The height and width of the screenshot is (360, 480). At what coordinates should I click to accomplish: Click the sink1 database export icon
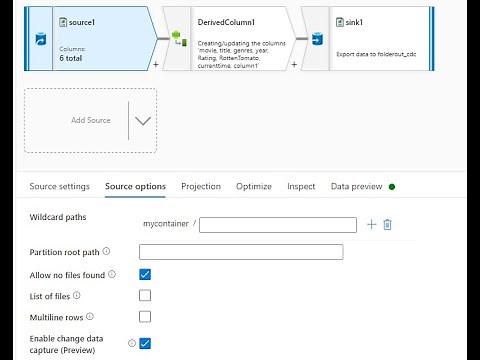click(317, 39)
